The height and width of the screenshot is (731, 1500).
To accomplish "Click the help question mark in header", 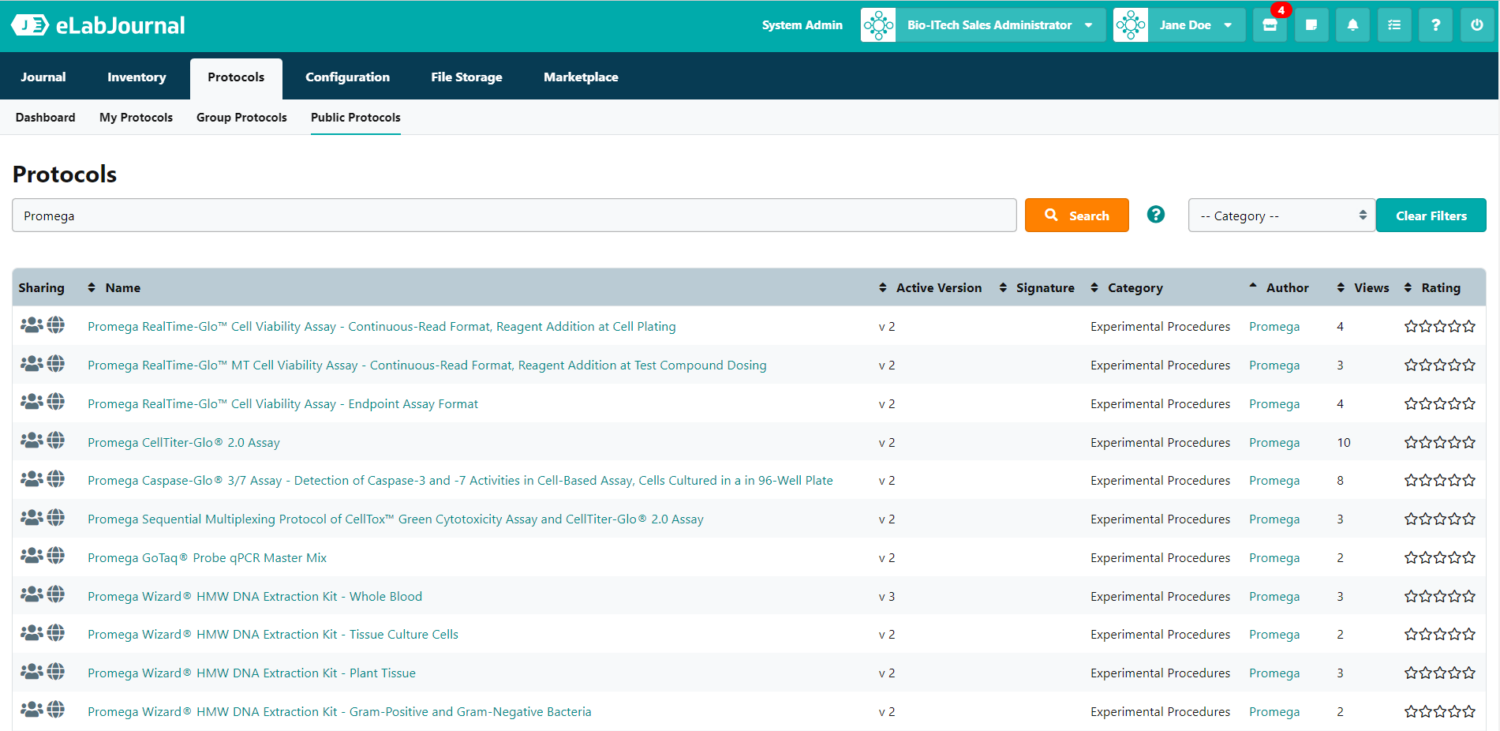I will pyautogui.click(x=1436, y=26).
